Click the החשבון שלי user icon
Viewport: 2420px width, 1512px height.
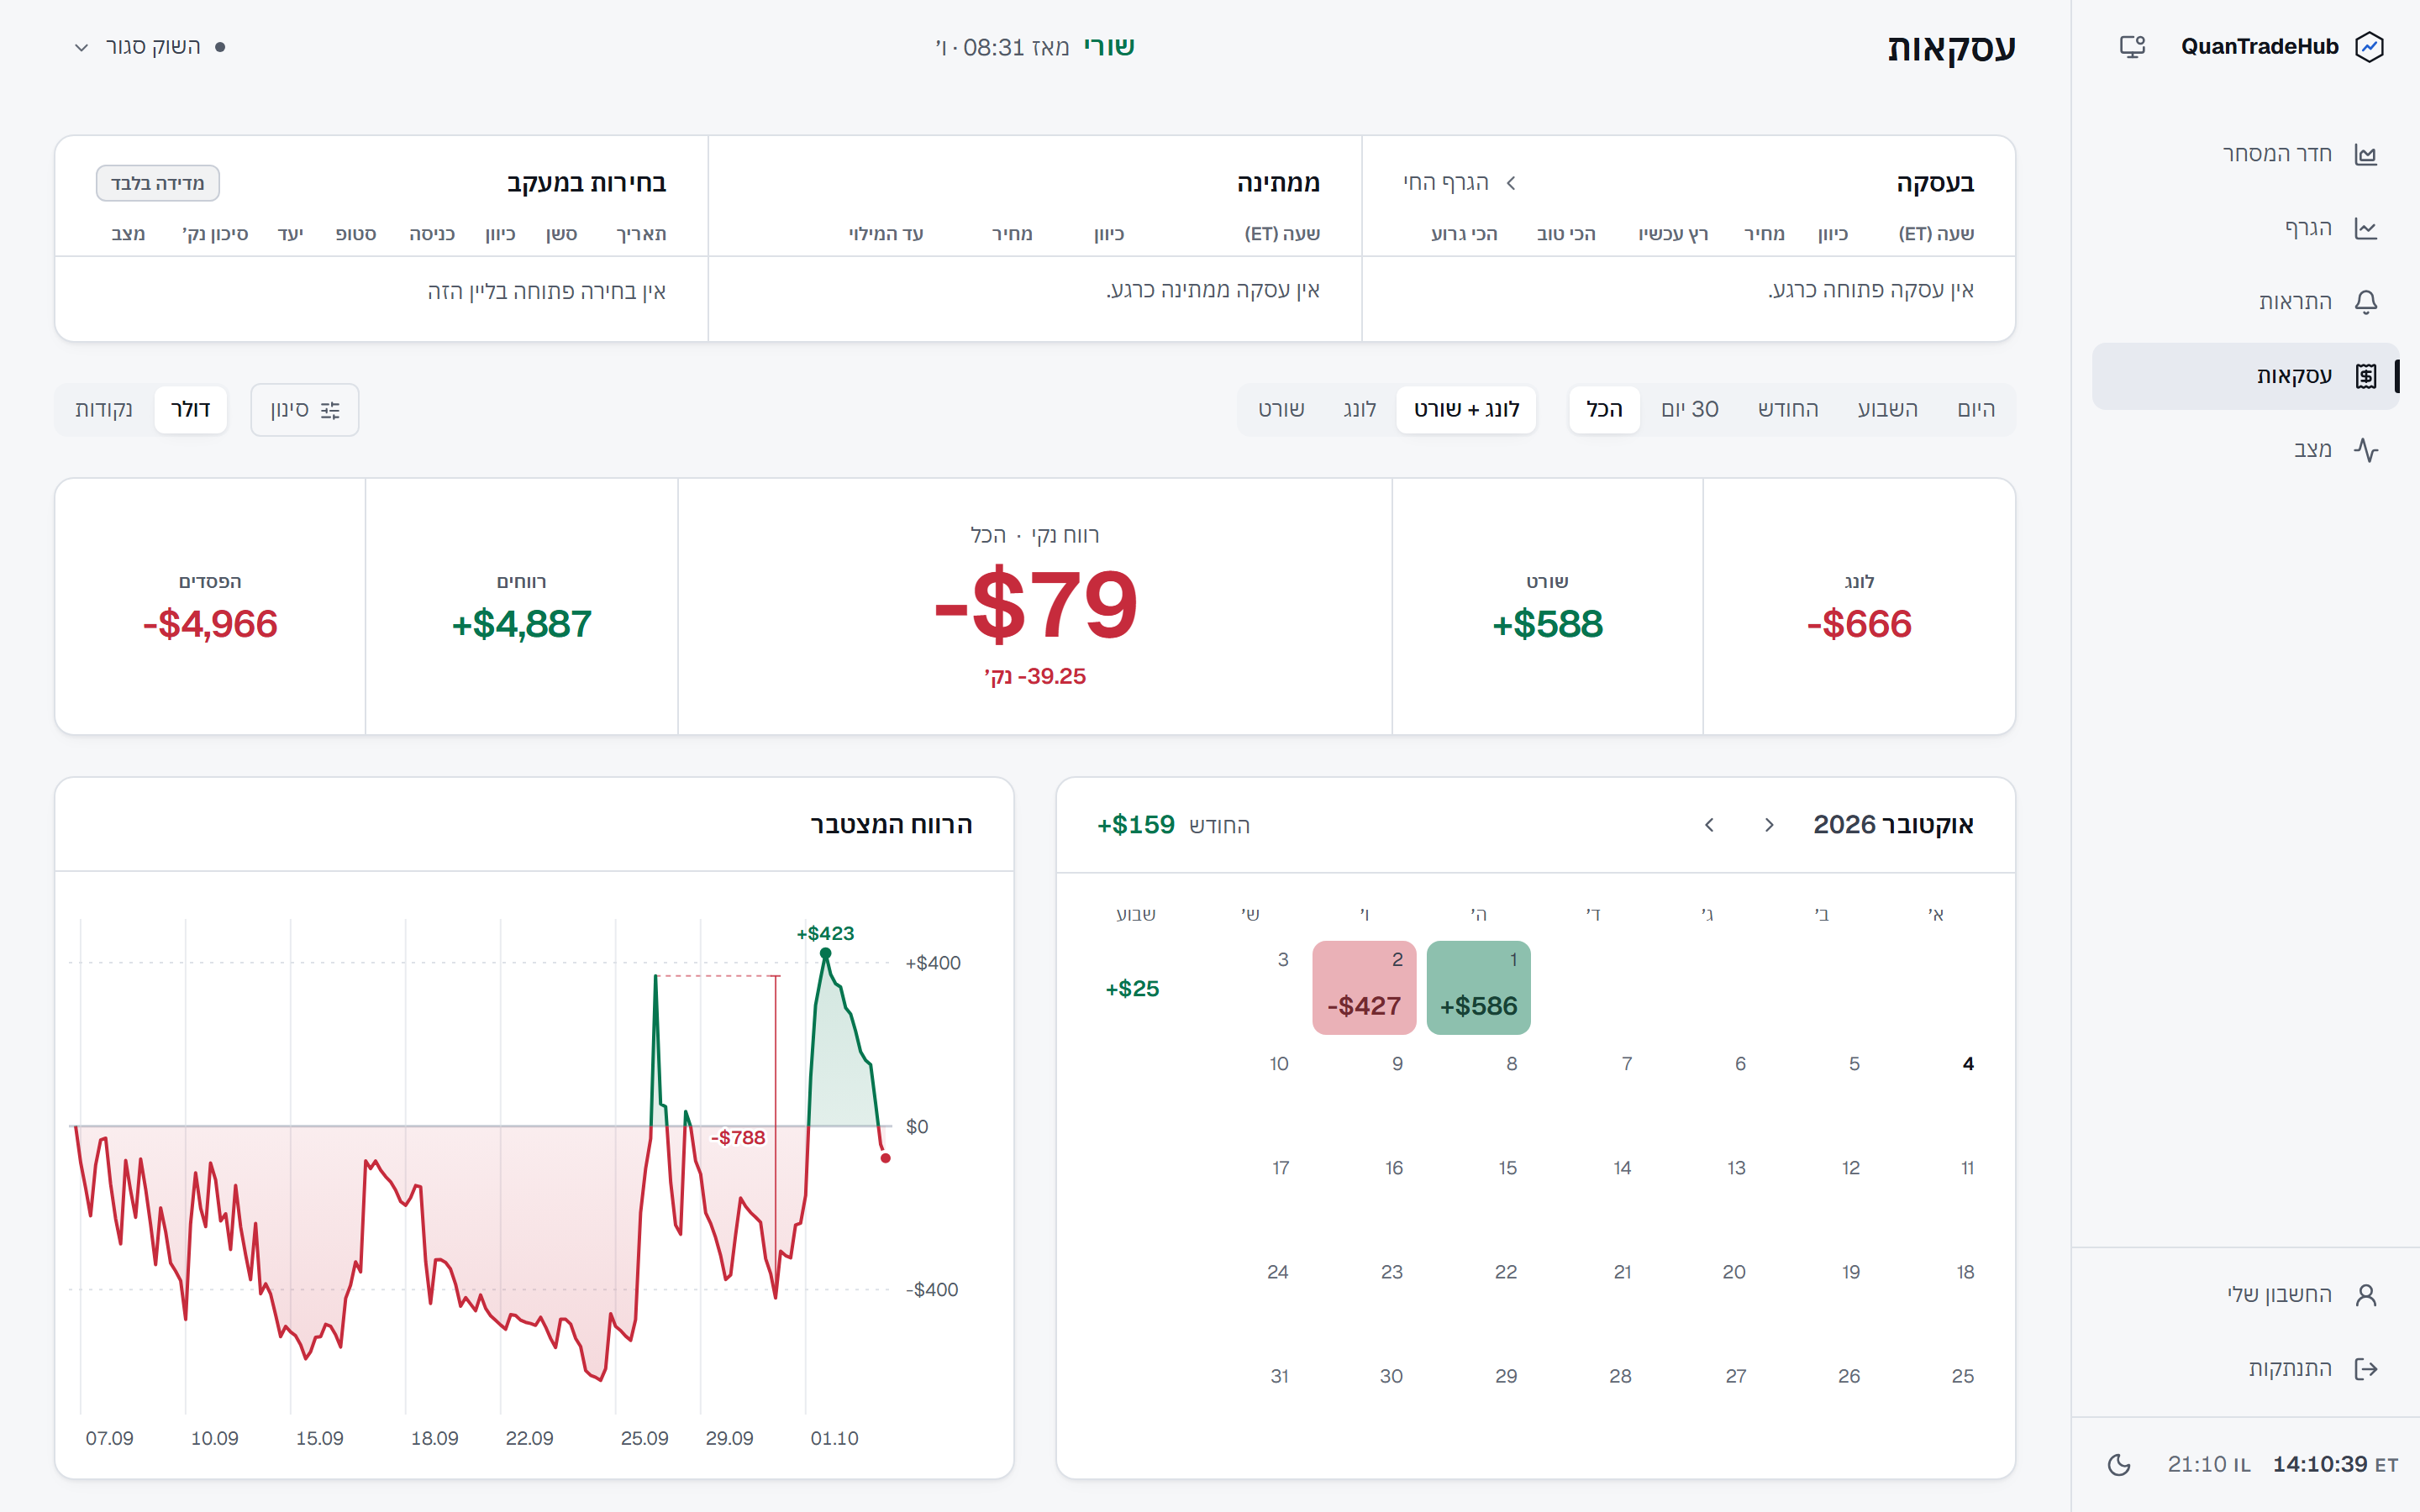[2365, 1295]
